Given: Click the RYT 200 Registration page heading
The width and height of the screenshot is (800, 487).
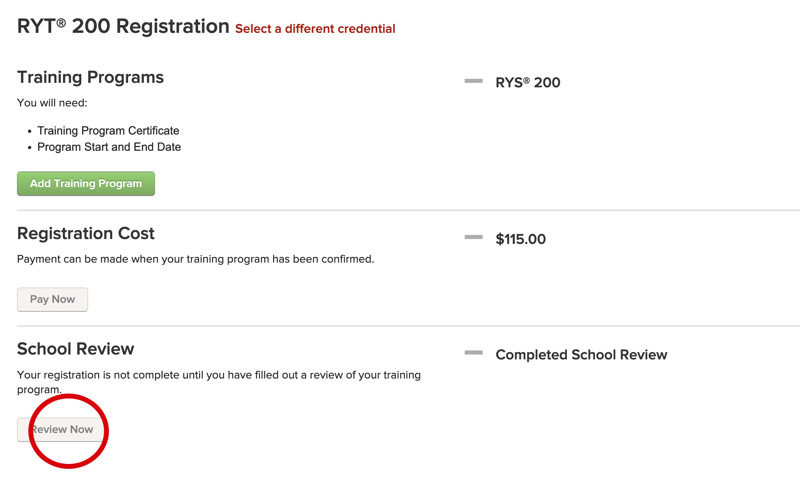Looking at the screenshot, I should [x=123, y=27].
